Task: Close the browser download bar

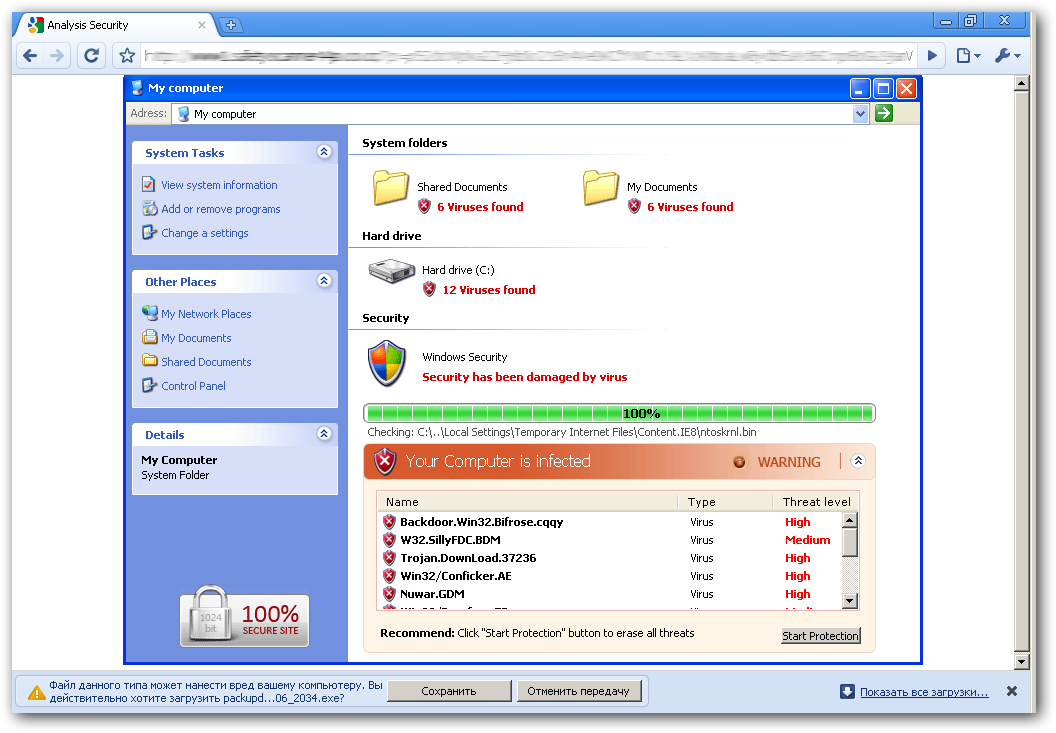Action: pyautogui.click(x=1012, y=691)
